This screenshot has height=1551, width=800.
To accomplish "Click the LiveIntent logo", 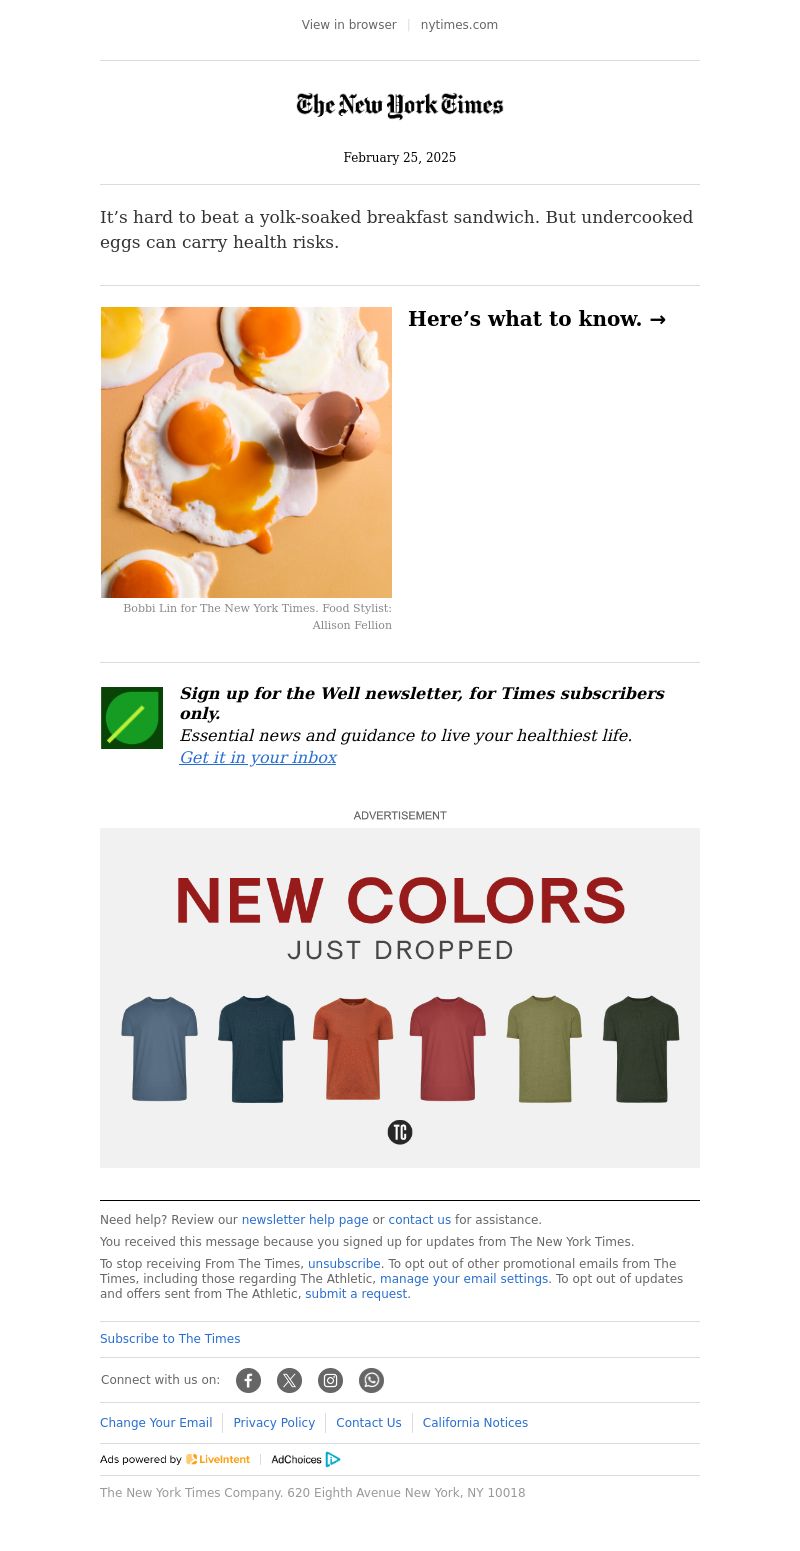I will coord(218,1459).
